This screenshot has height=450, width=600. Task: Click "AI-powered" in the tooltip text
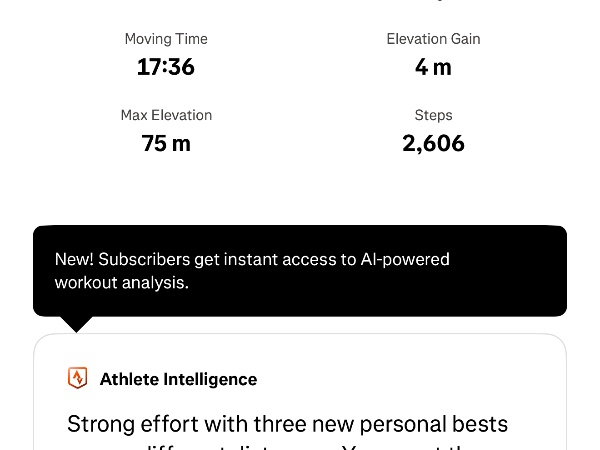point(405,259)
